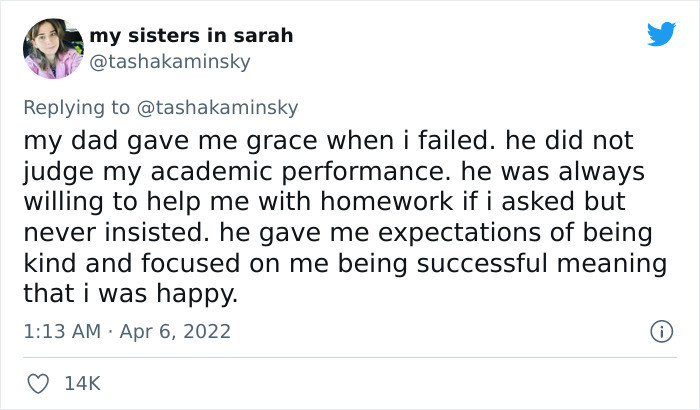Open the 'my sisters in sarah' display name
The width and height of the screenshot is (700, 410).
coord(191,35)
